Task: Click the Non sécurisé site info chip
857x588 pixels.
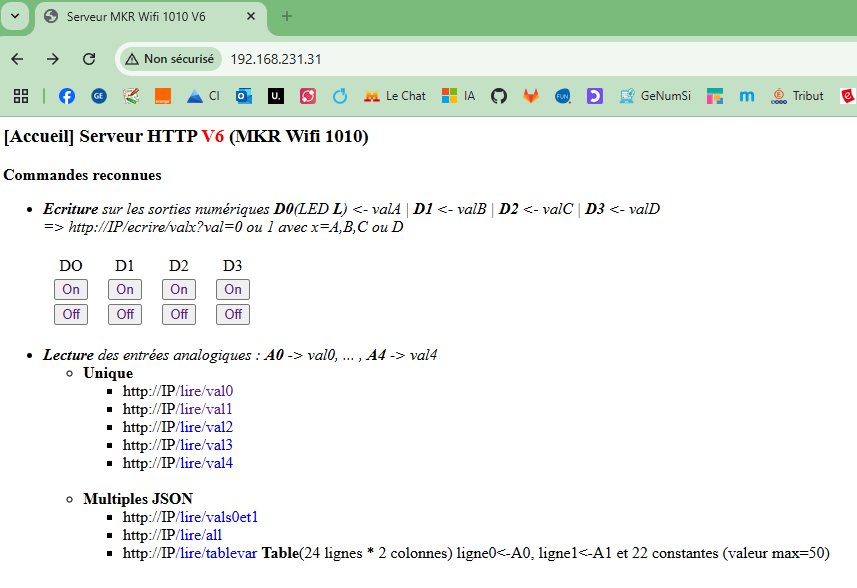Action: [x=170, y=59]
